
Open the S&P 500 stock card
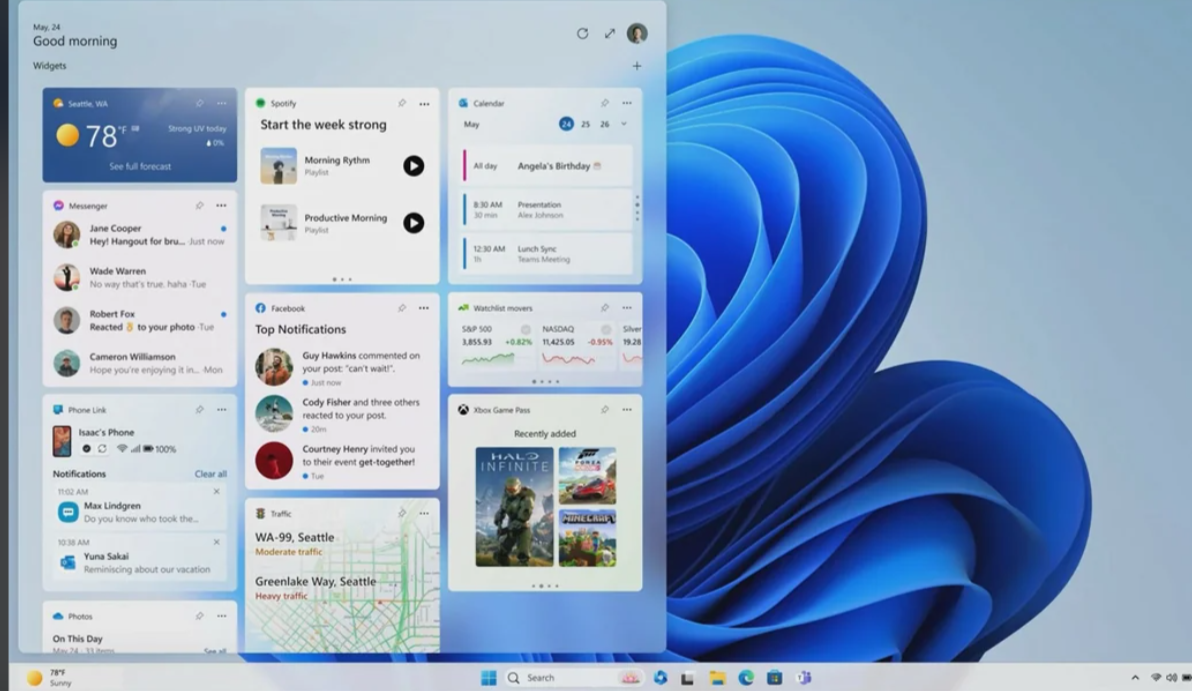tap(496, 346)
